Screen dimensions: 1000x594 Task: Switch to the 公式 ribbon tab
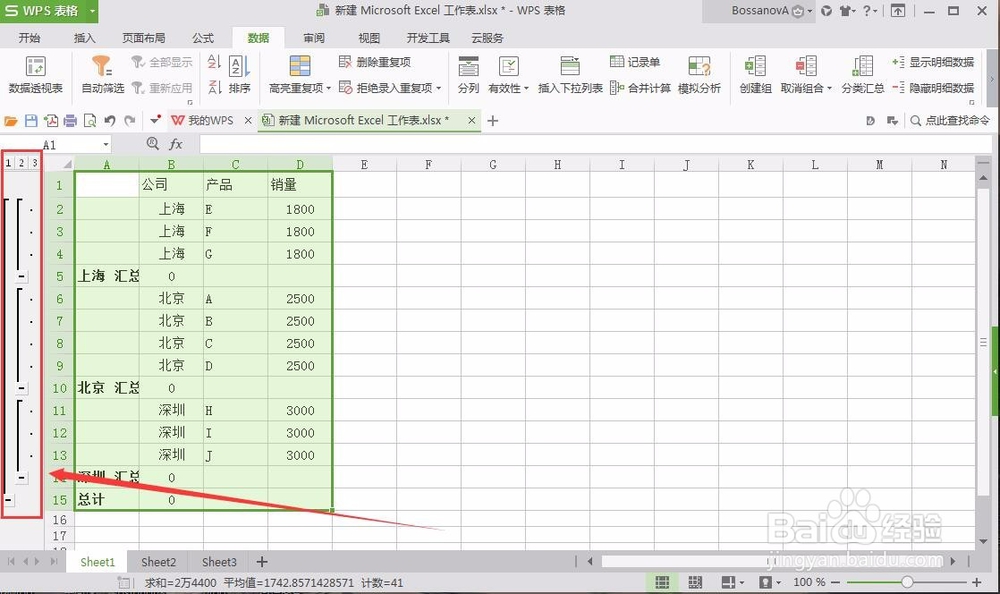(x=201, y=37)
